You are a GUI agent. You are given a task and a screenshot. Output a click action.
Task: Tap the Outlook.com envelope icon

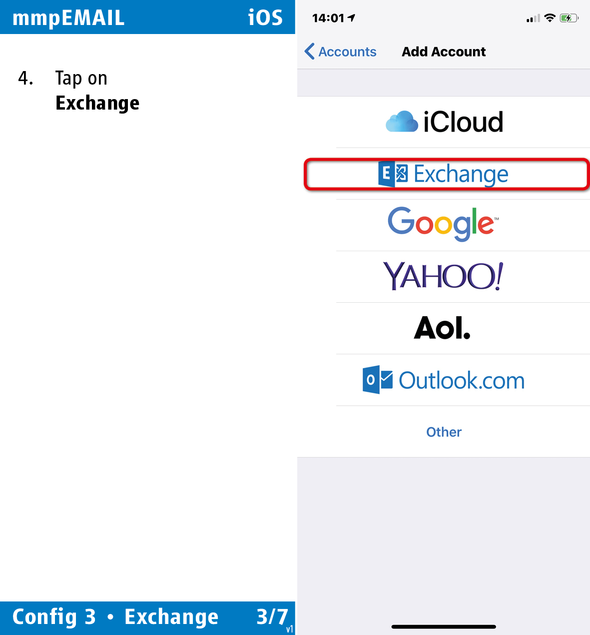[x=377, y=380]
